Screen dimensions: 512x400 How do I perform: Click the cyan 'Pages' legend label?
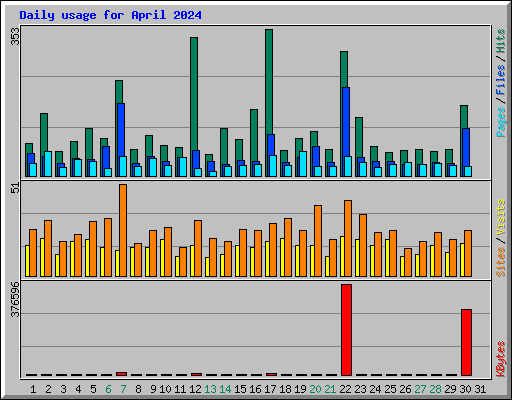coord(501,122)
